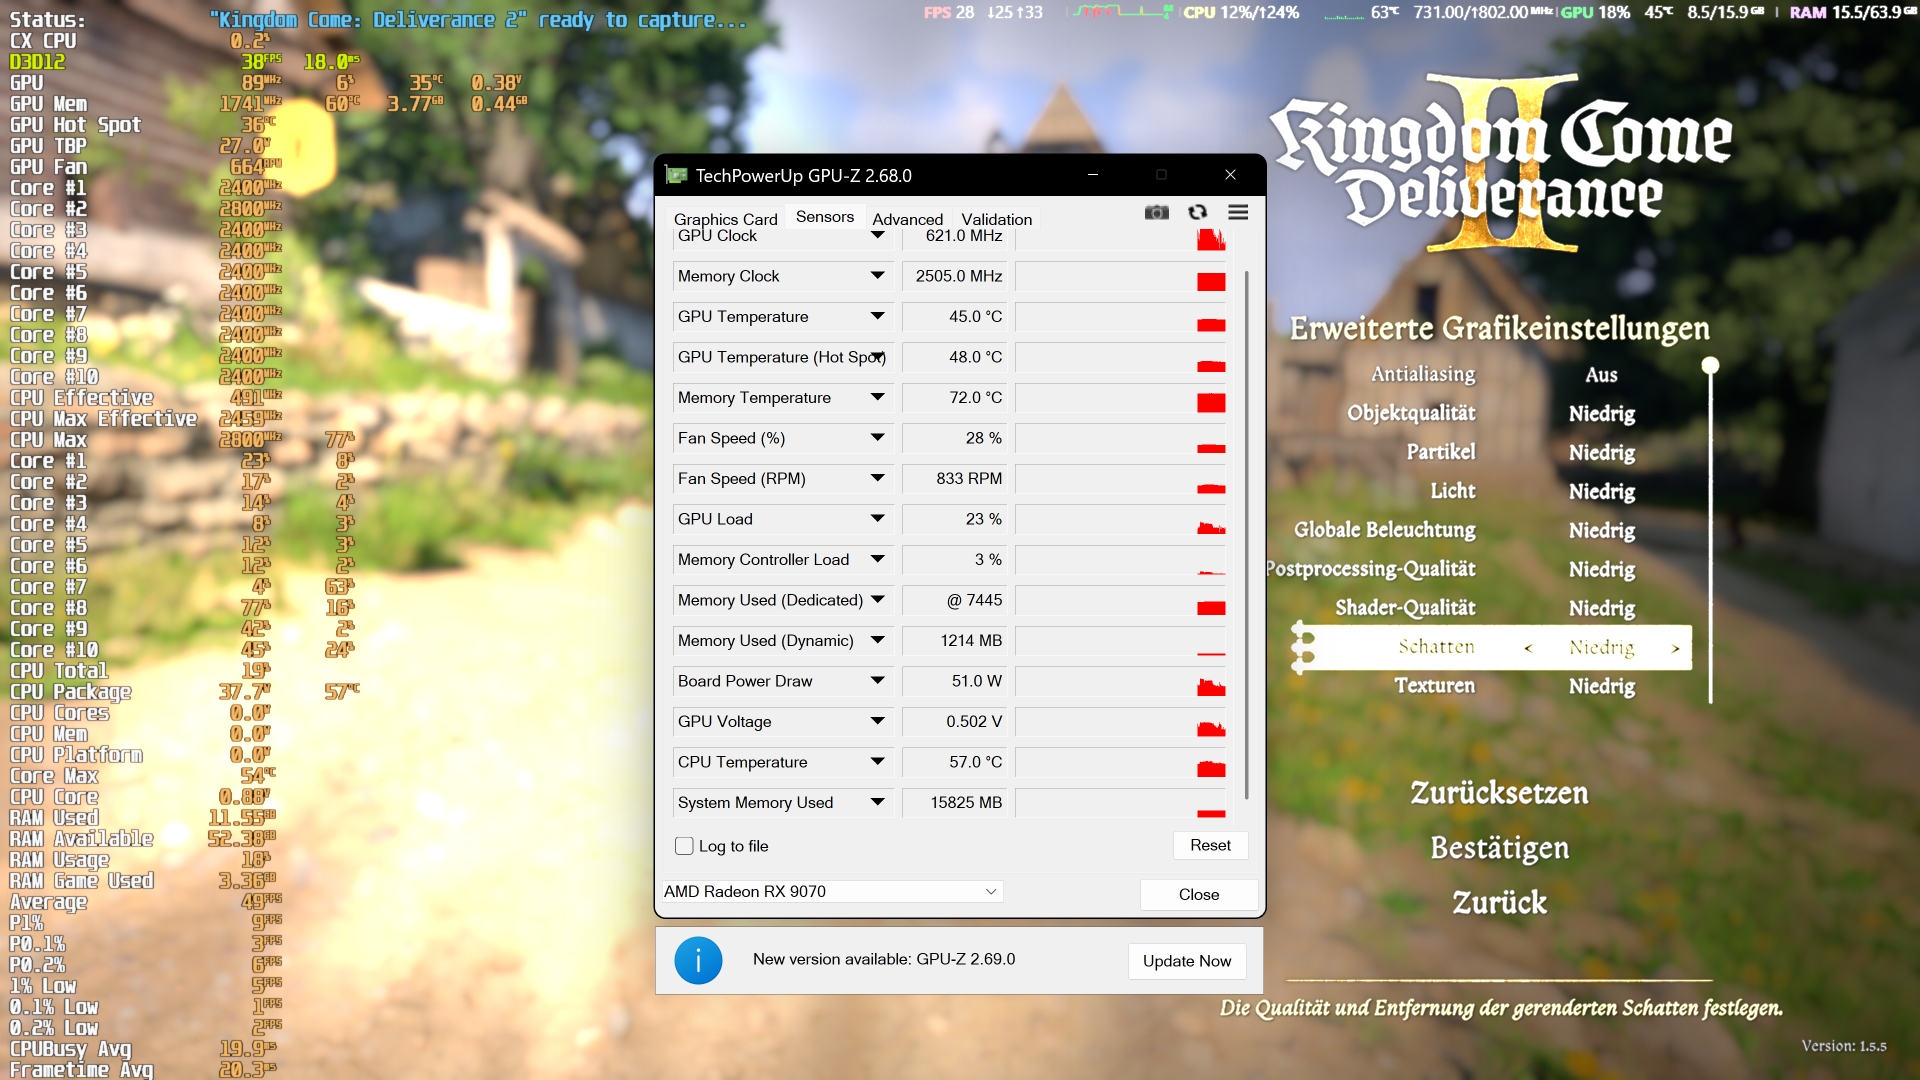This screenshot has width=1920, height=1080.
Task: Click the left arrow for Schatten setting
Action: coord(1528,648)
